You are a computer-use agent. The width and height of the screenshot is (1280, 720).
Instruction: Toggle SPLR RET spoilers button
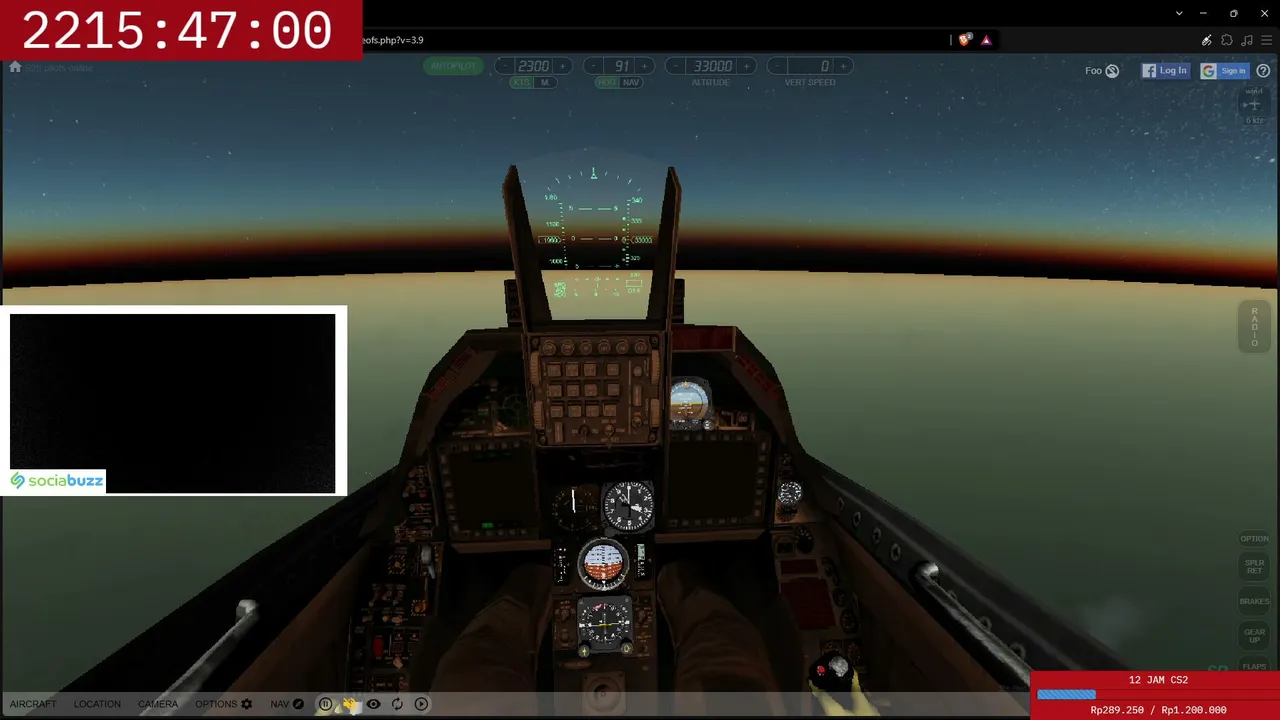point(1254,567)
